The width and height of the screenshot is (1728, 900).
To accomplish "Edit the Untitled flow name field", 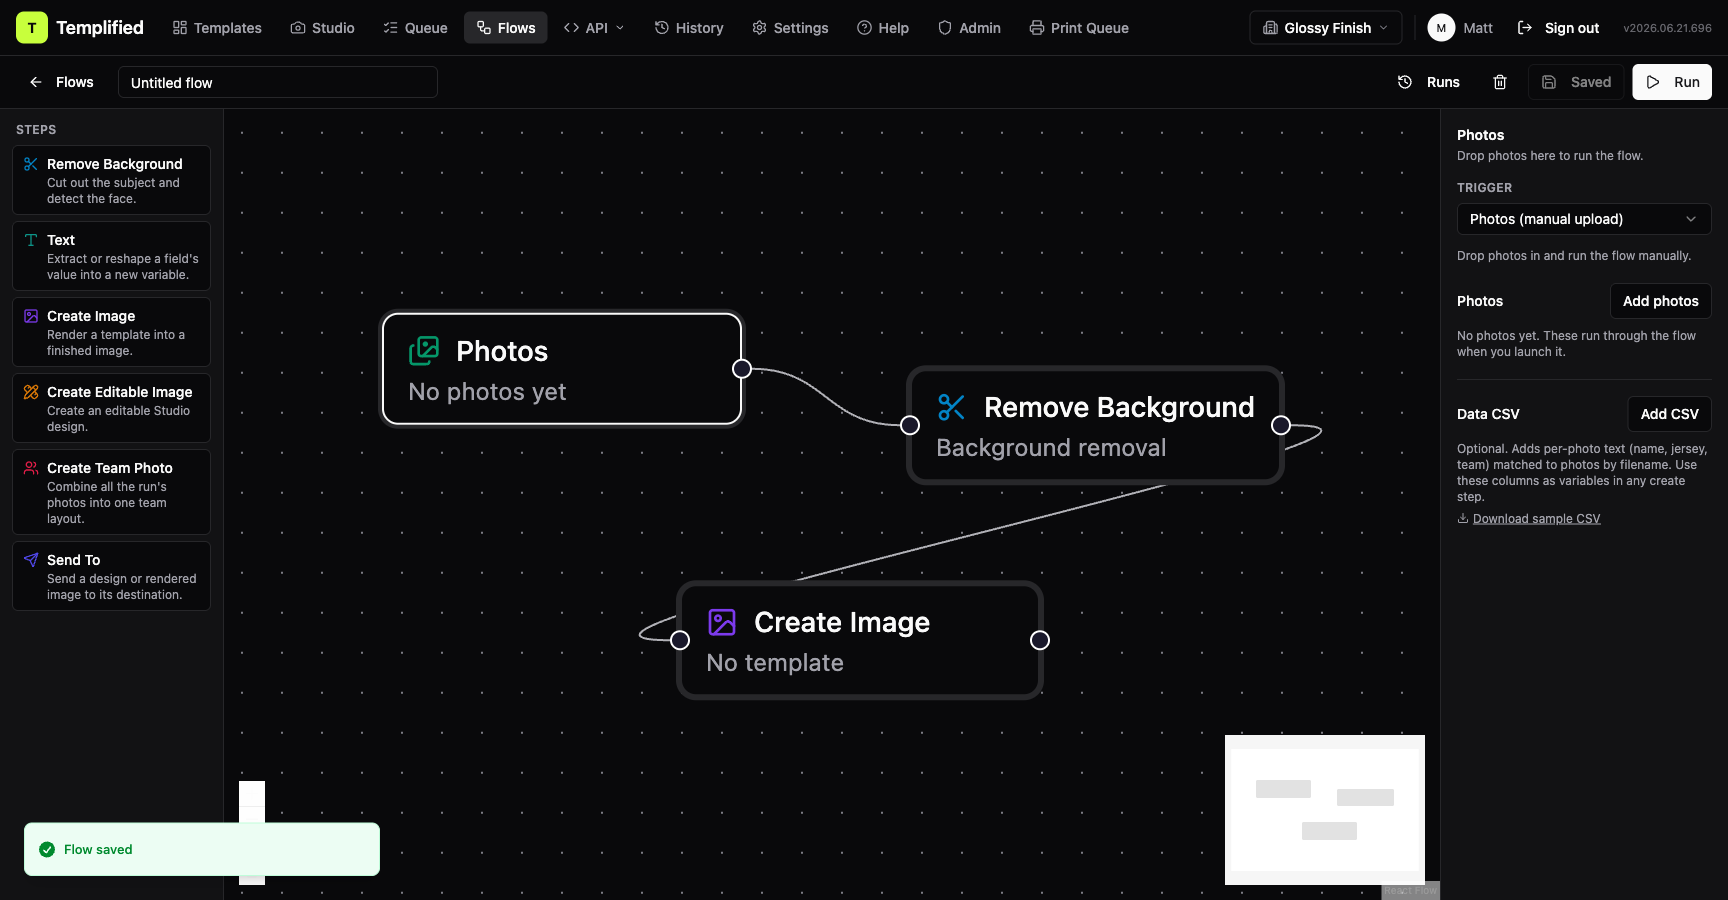I will [278, 82].
